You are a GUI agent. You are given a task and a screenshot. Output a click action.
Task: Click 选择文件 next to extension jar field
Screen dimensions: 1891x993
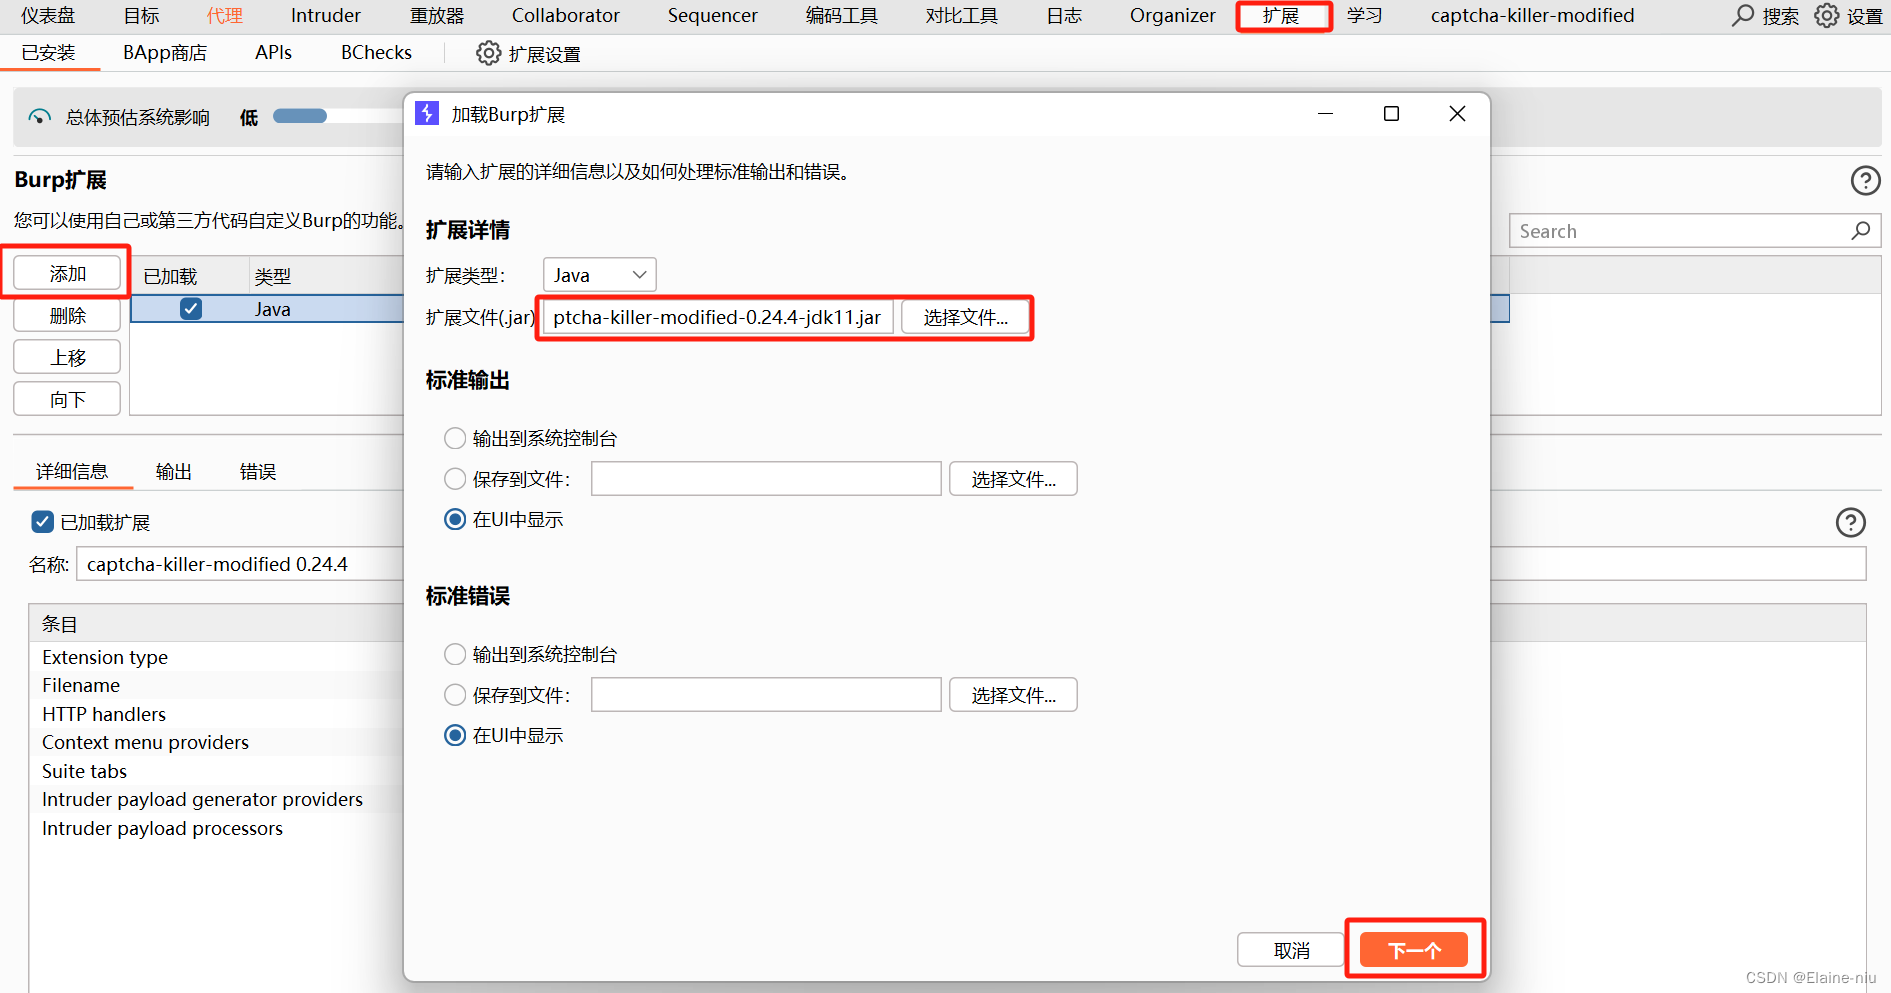point(965,317)
